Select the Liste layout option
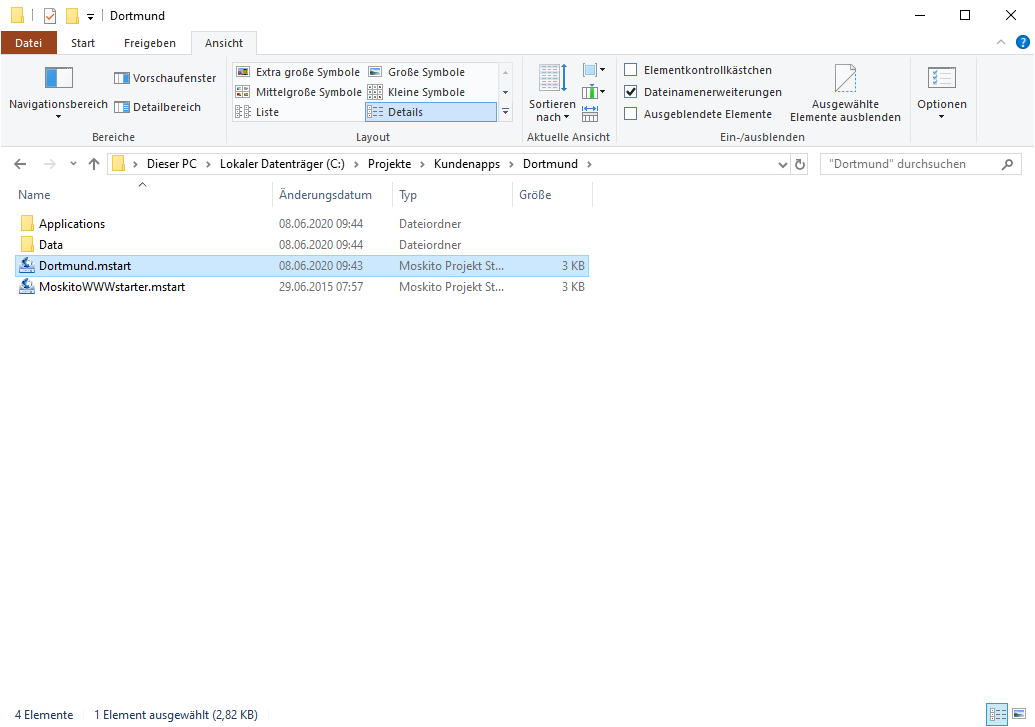 pyautogui.click(x=267, y=112)
